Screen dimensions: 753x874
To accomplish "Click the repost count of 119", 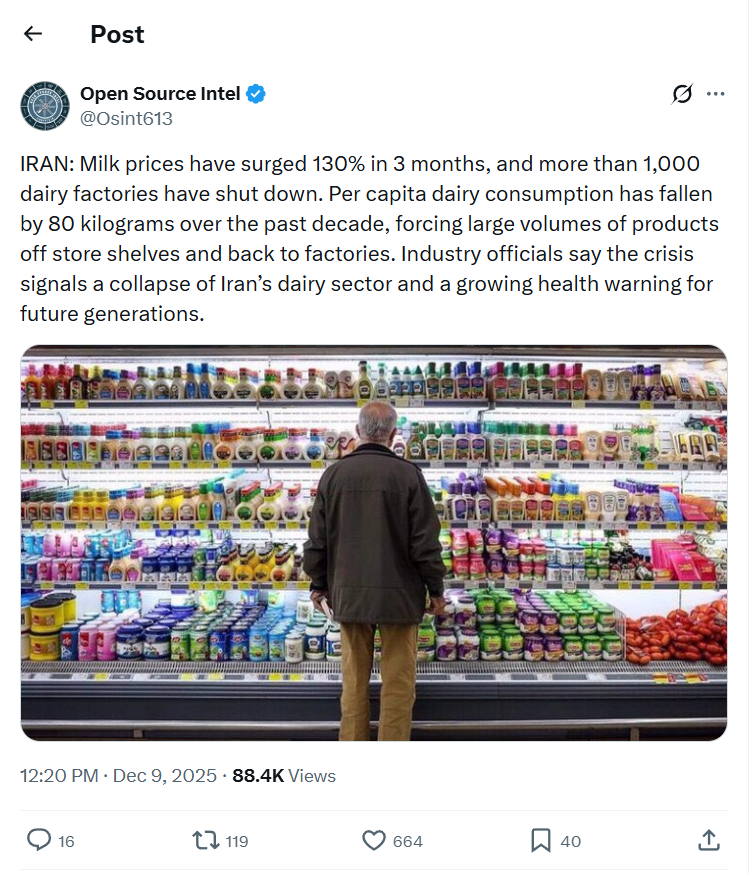I will coord(236,841).
